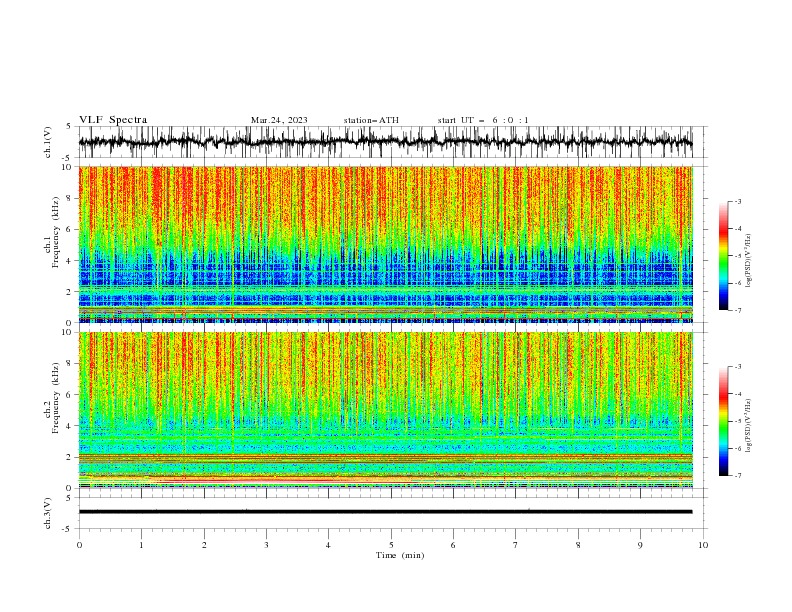The width and height of the screenshot is (792, 612).
Task: Click the ch.2 'Frequency (kHz)' axis label
Action: (55, 398)
